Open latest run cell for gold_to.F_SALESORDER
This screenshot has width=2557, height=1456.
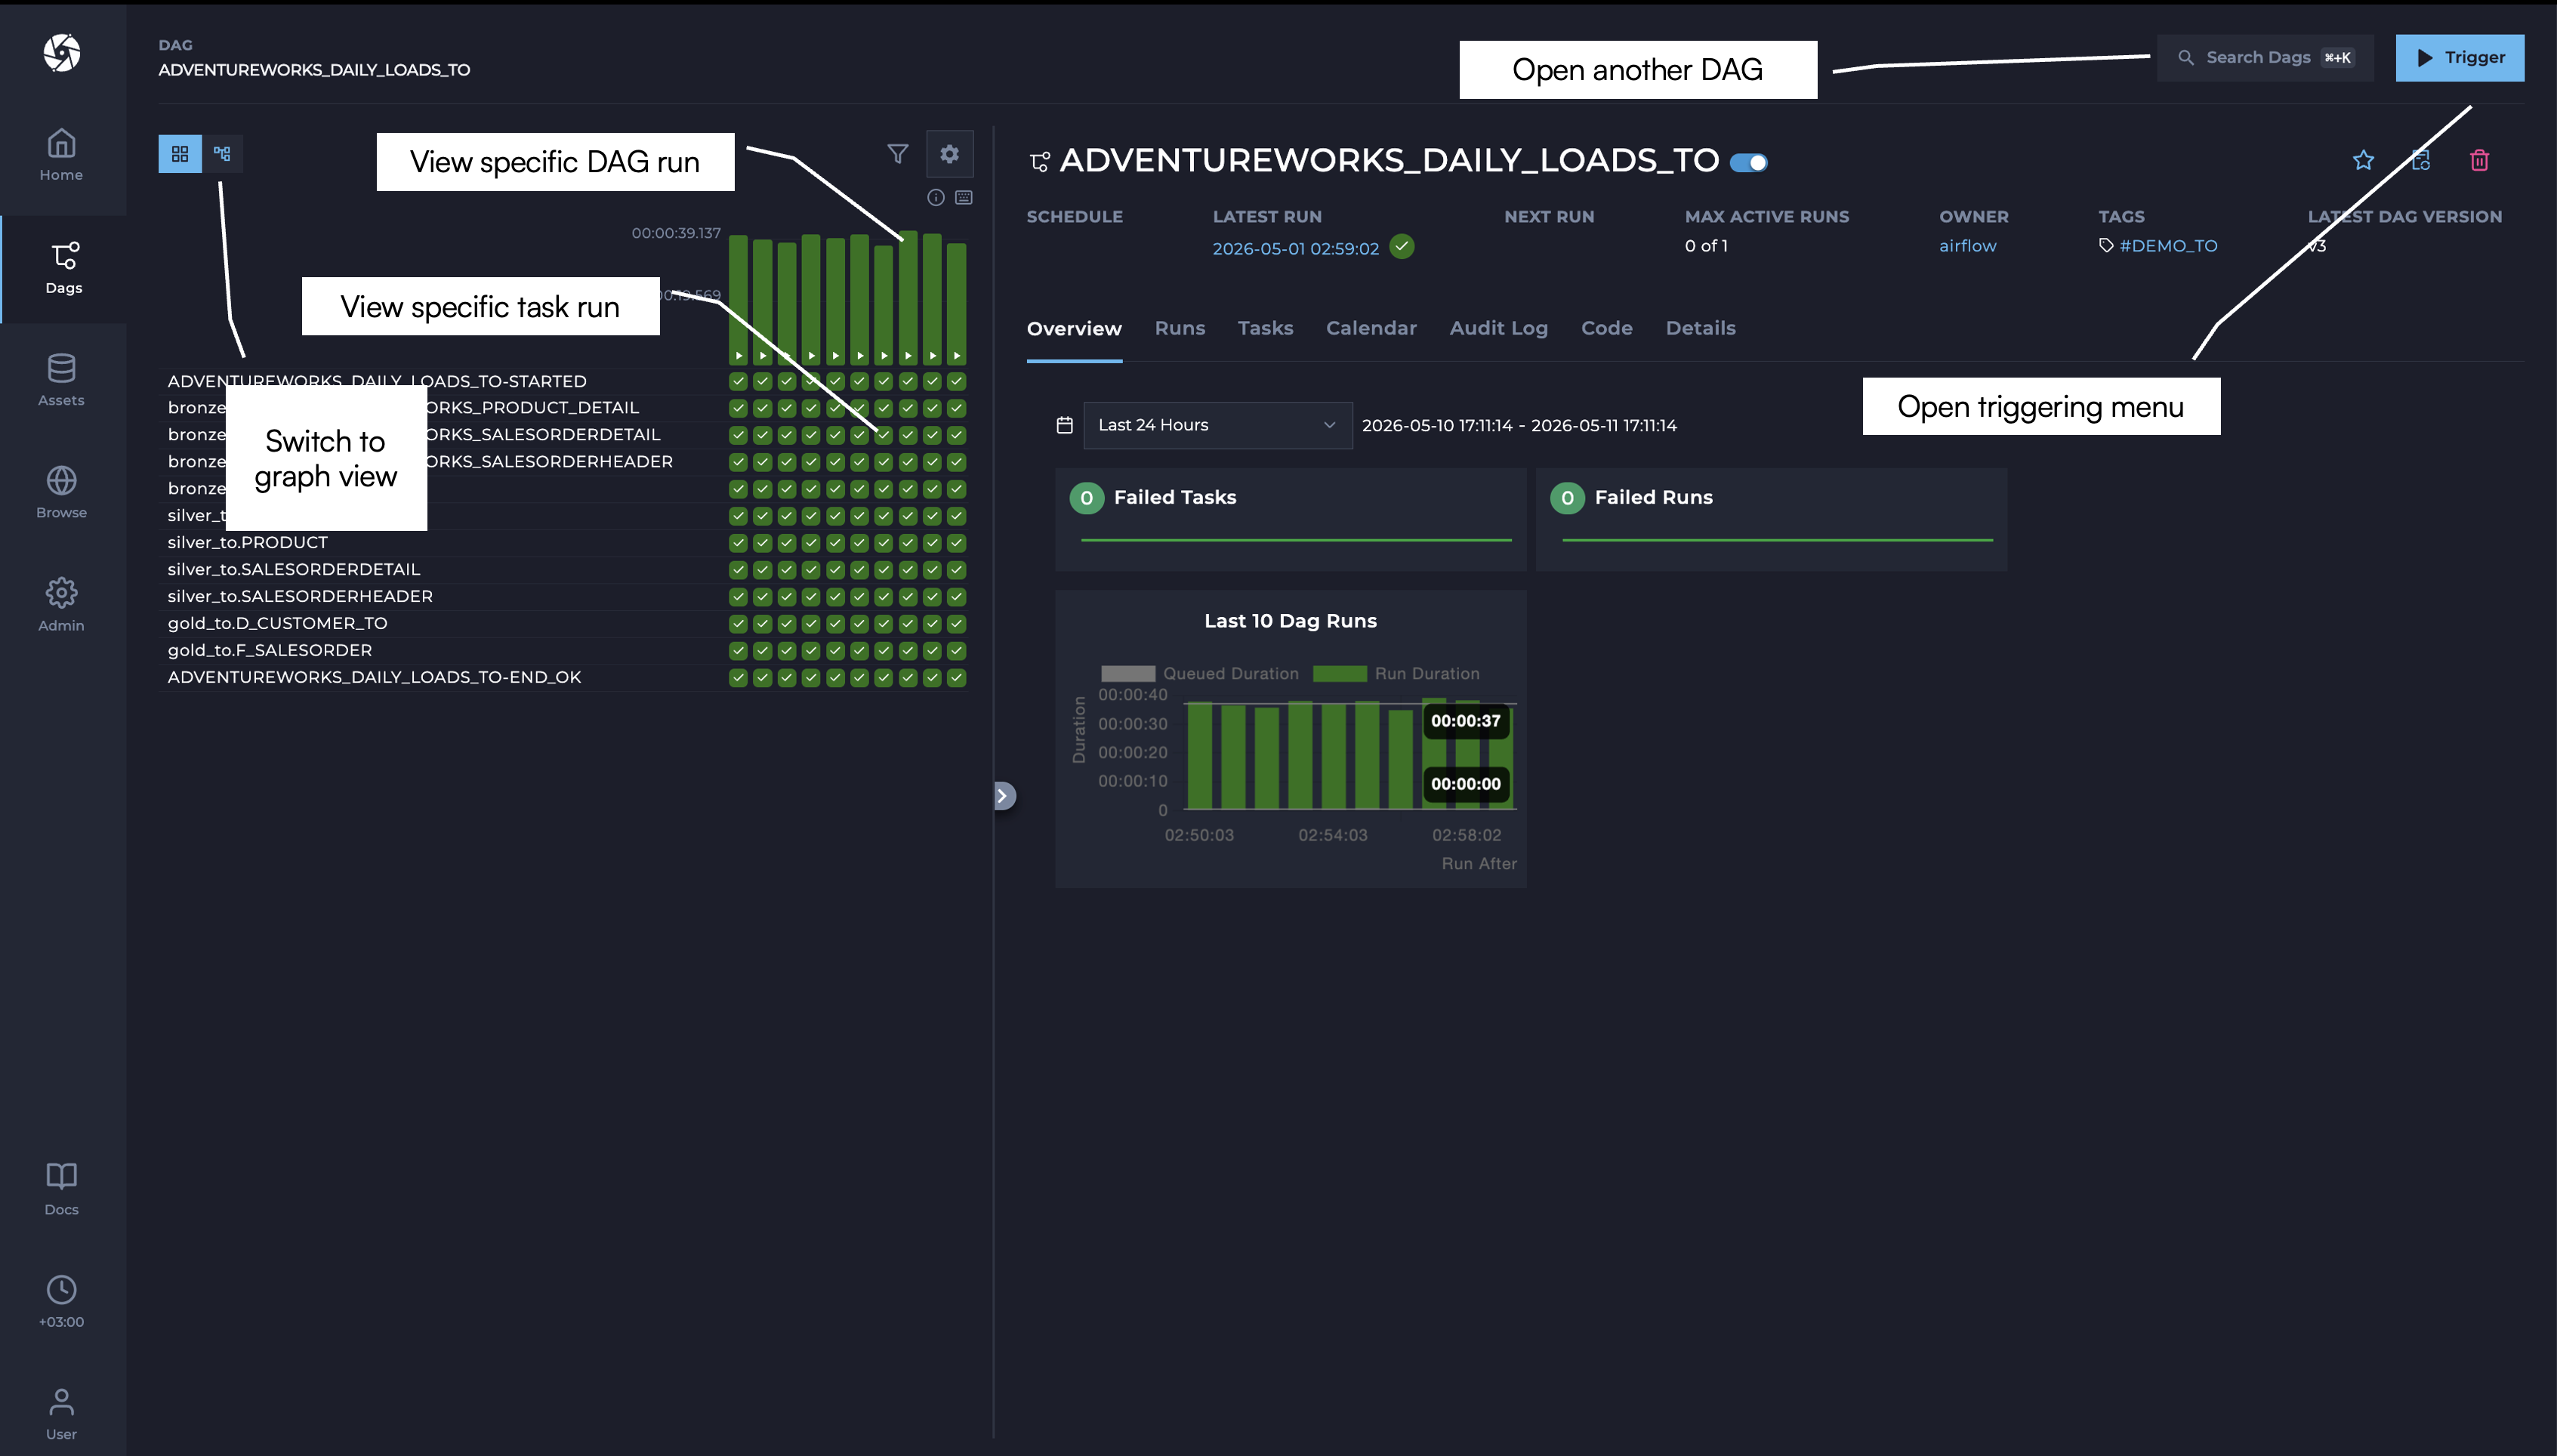click(957, 651)
